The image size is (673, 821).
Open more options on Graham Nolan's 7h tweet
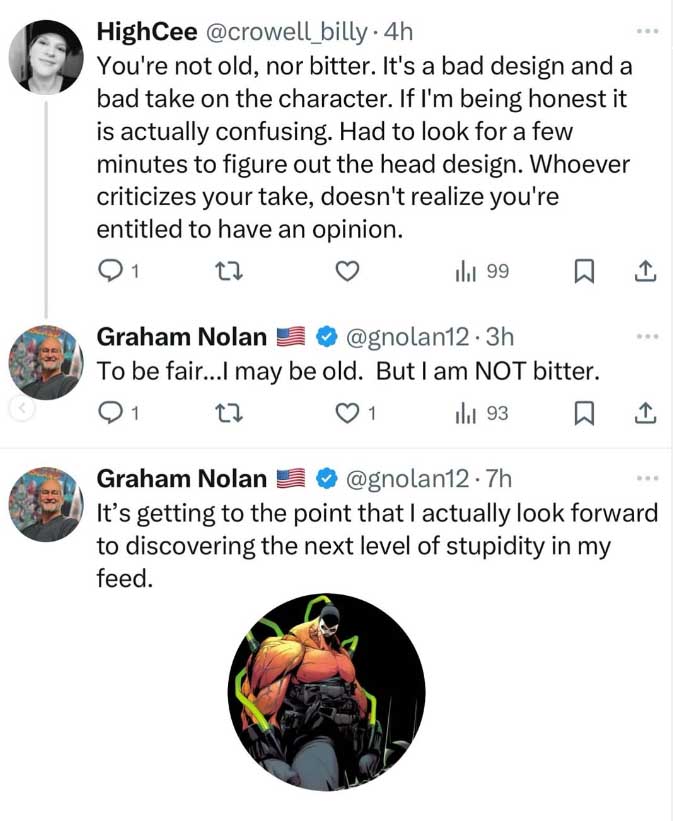tap(647, 478)
